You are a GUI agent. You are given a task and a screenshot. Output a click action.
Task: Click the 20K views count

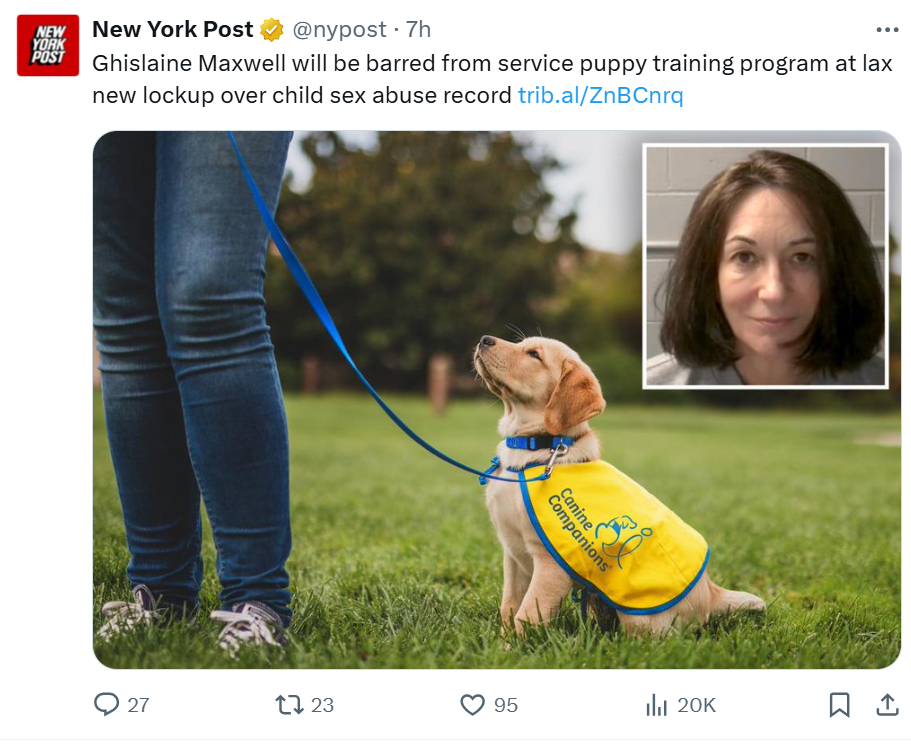(x=697, y=705)
